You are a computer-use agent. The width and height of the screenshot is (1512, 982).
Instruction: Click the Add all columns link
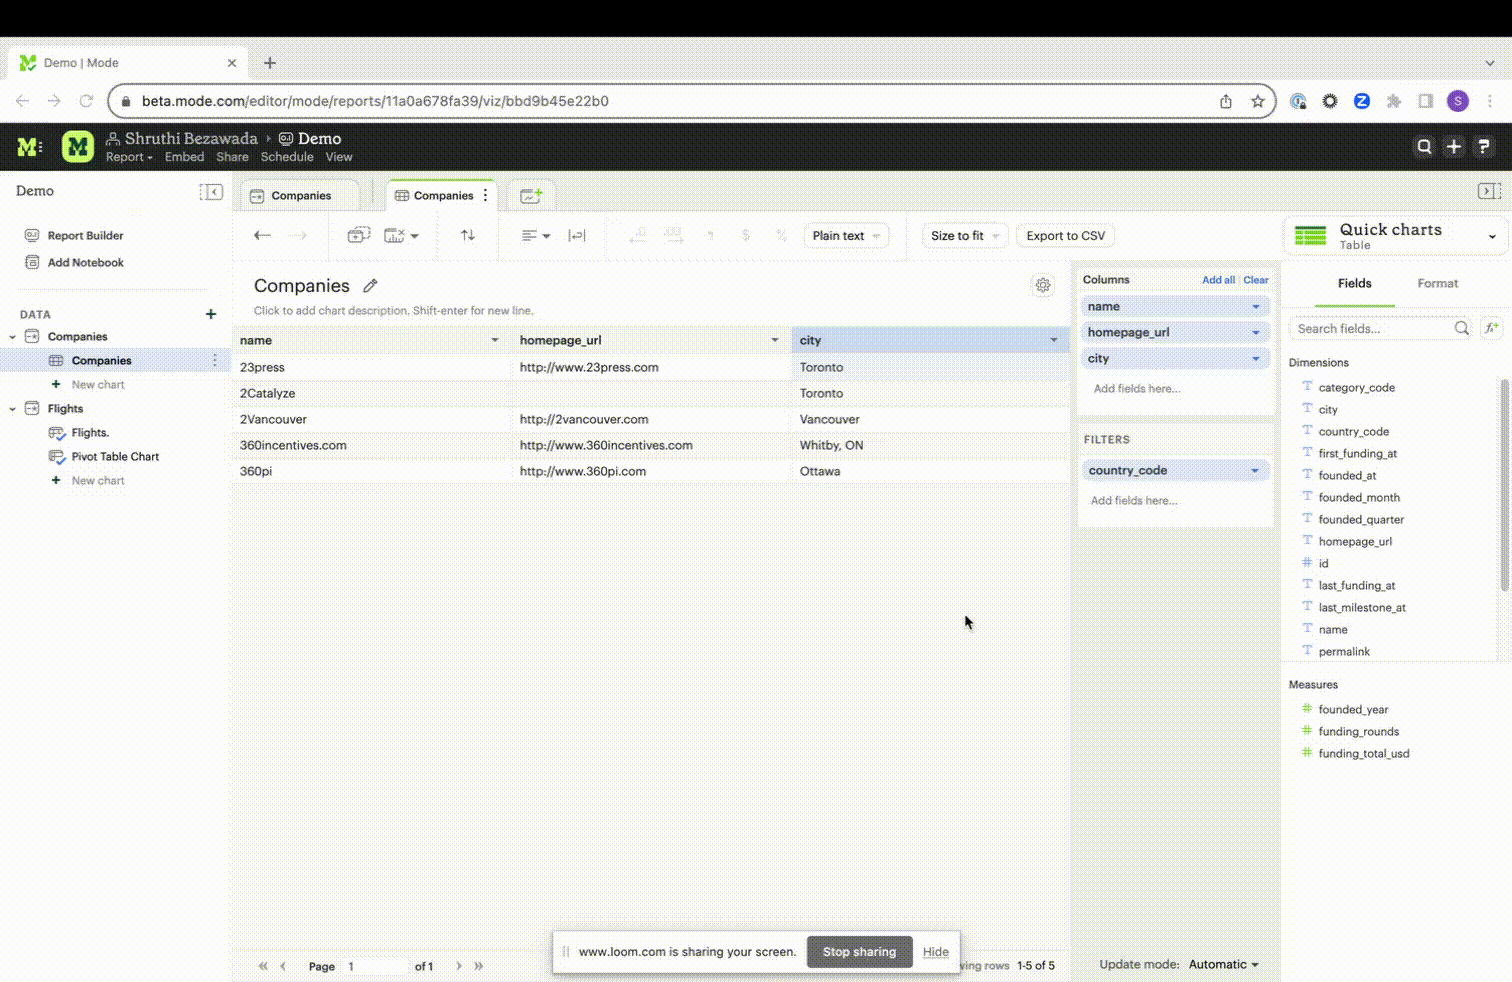click(x=1217, y=280)
